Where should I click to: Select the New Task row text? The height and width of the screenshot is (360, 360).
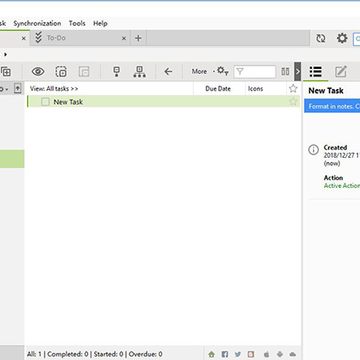(x=68, y=102)
